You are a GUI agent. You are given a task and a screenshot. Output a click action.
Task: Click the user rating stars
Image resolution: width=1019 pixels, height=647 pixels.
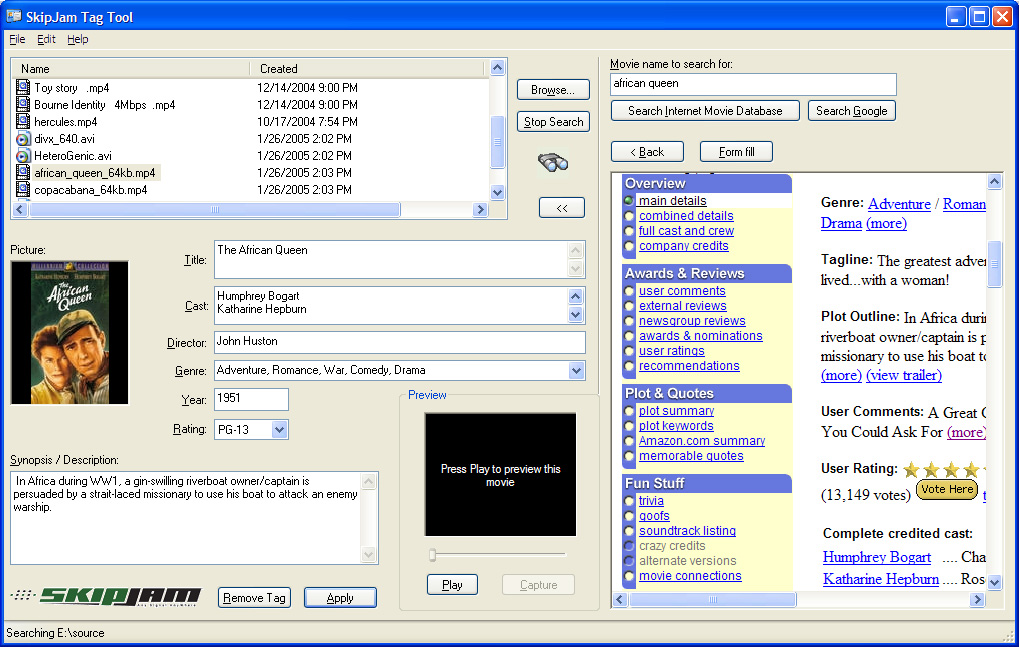944,469
